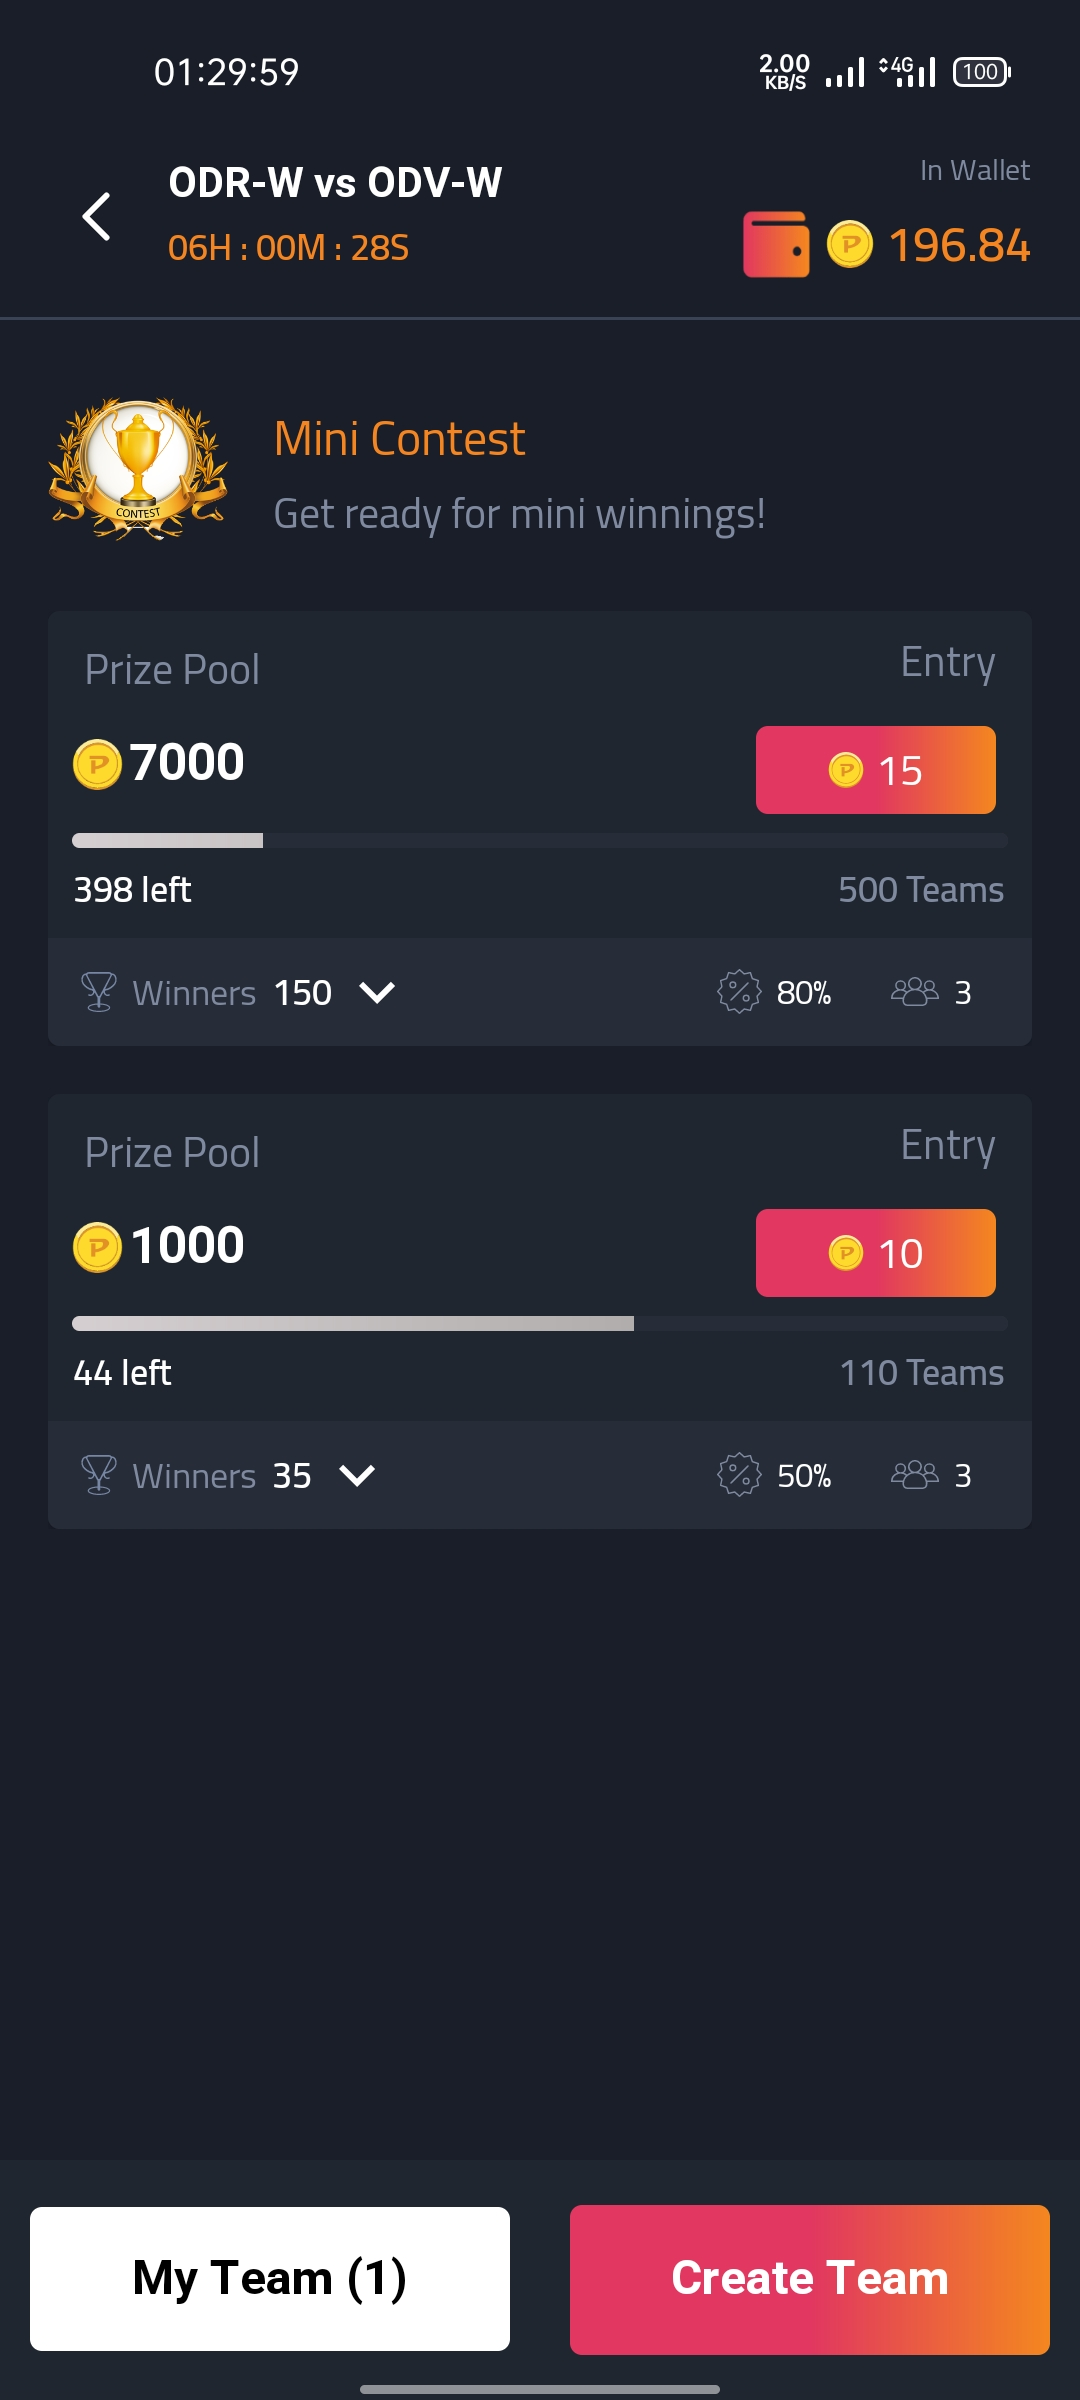Join contest with 15 entry fee
The image size is (1080, 2400).
tap(876, 770)
